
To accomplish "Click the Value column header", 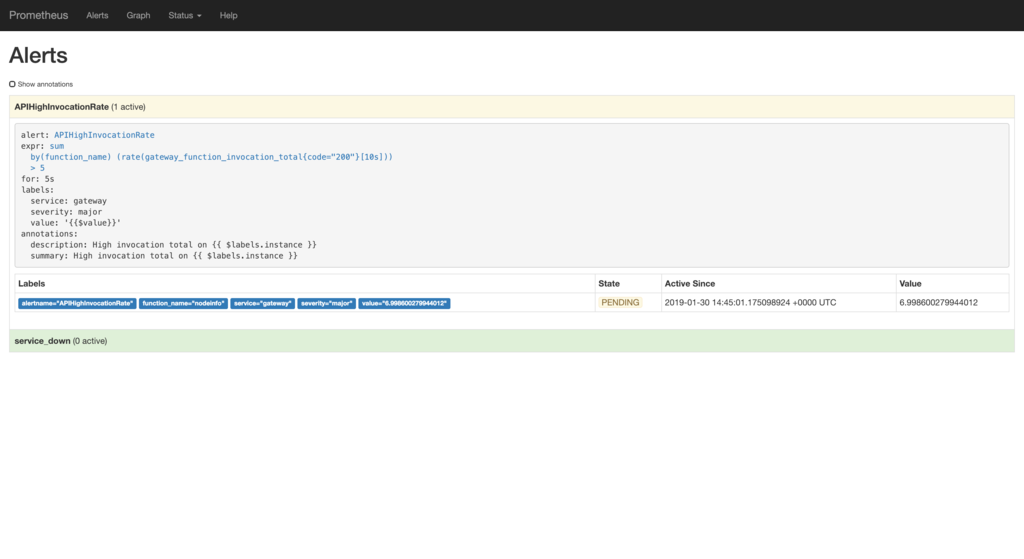I will (910, 283).
